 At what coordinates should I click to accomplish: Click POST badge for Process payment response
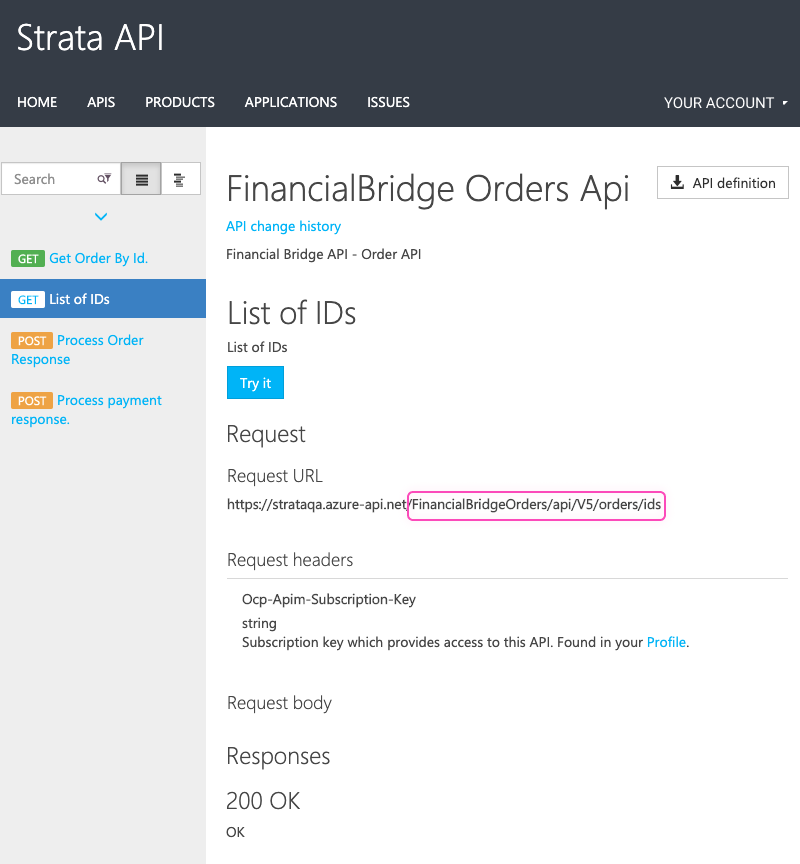point(32,401)
